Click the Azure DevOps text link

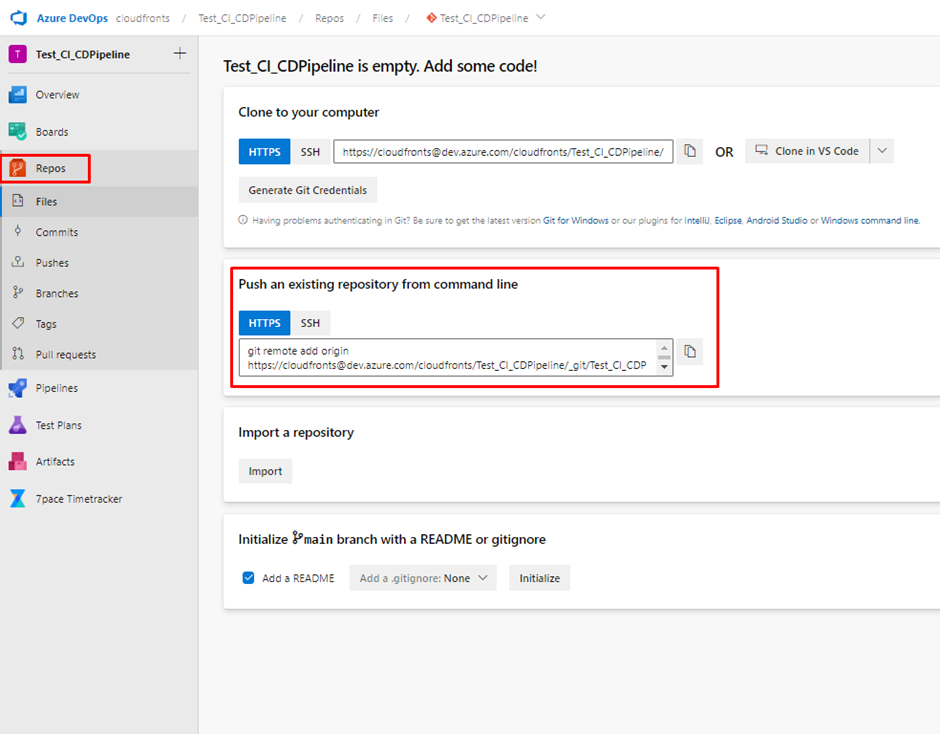[x=72, y=18]
